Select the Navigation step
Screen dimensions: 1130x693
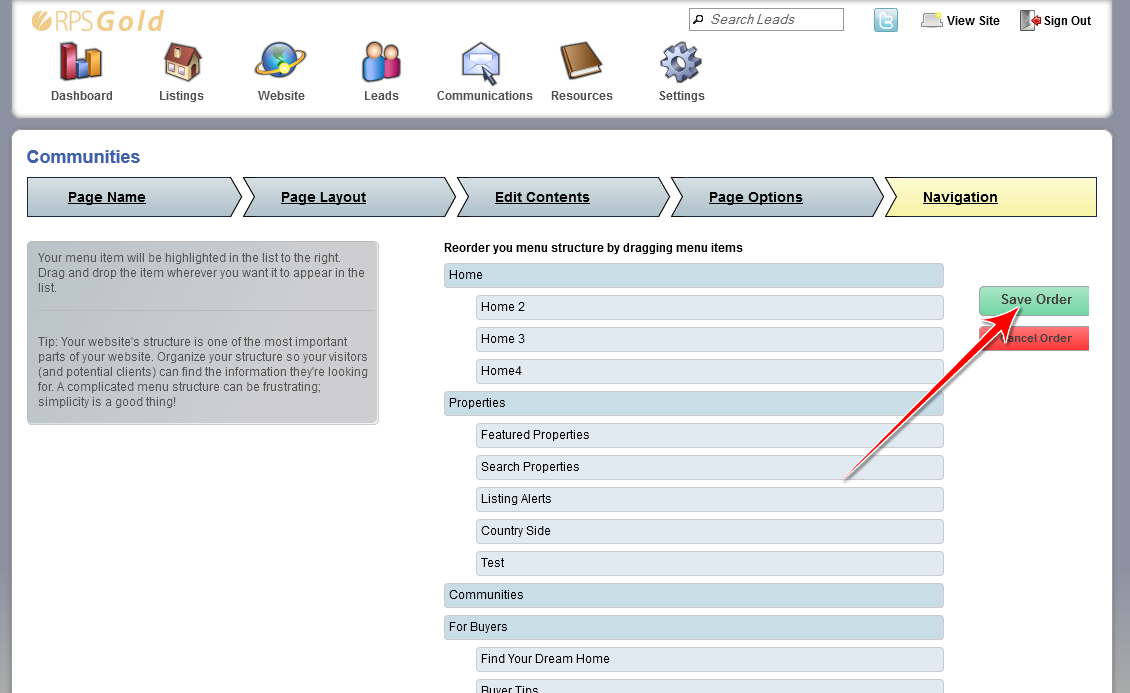991,197
